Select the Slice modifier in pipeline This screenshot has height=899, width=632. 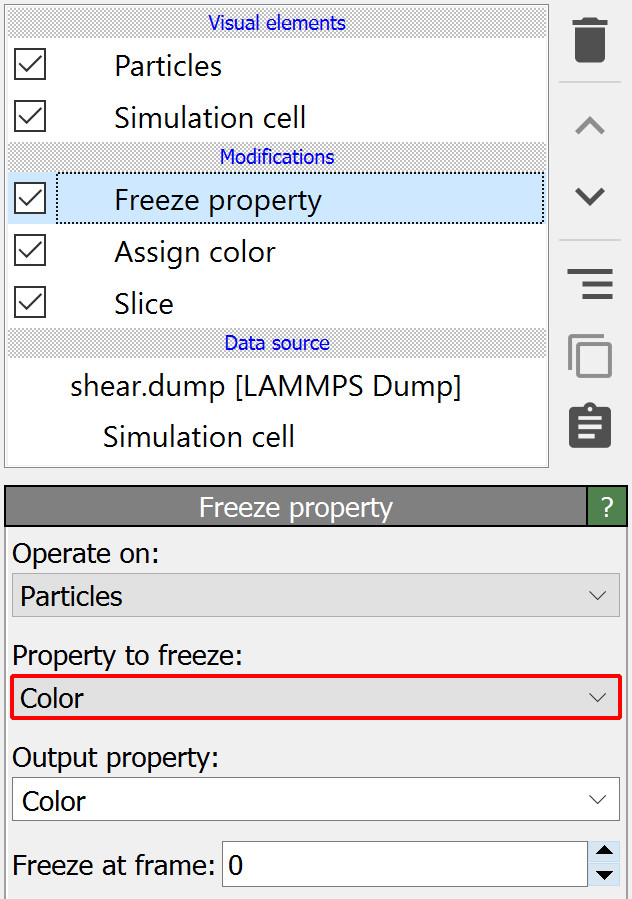(x=144, y=304)
